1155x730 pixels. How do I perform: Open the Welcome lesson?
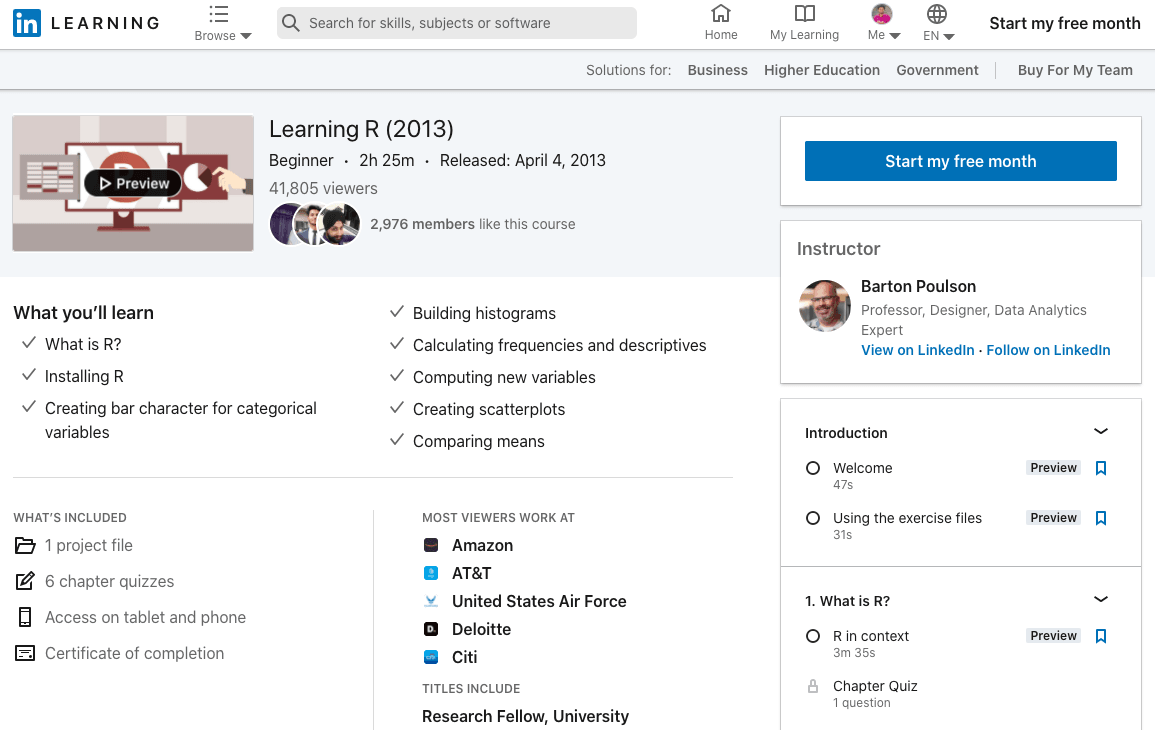click(863, 468)
